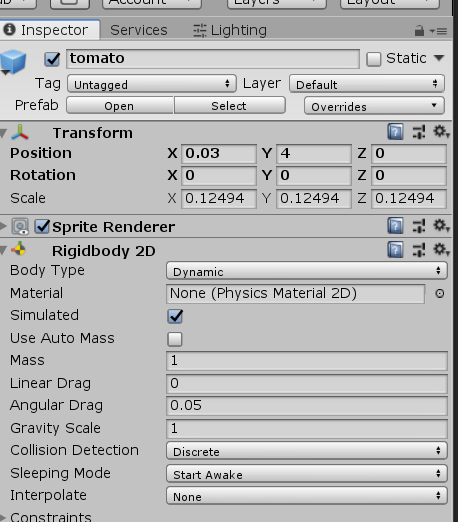Click the Prefab Select button
Screen dimensions: 458x522
tap(230, 106)
